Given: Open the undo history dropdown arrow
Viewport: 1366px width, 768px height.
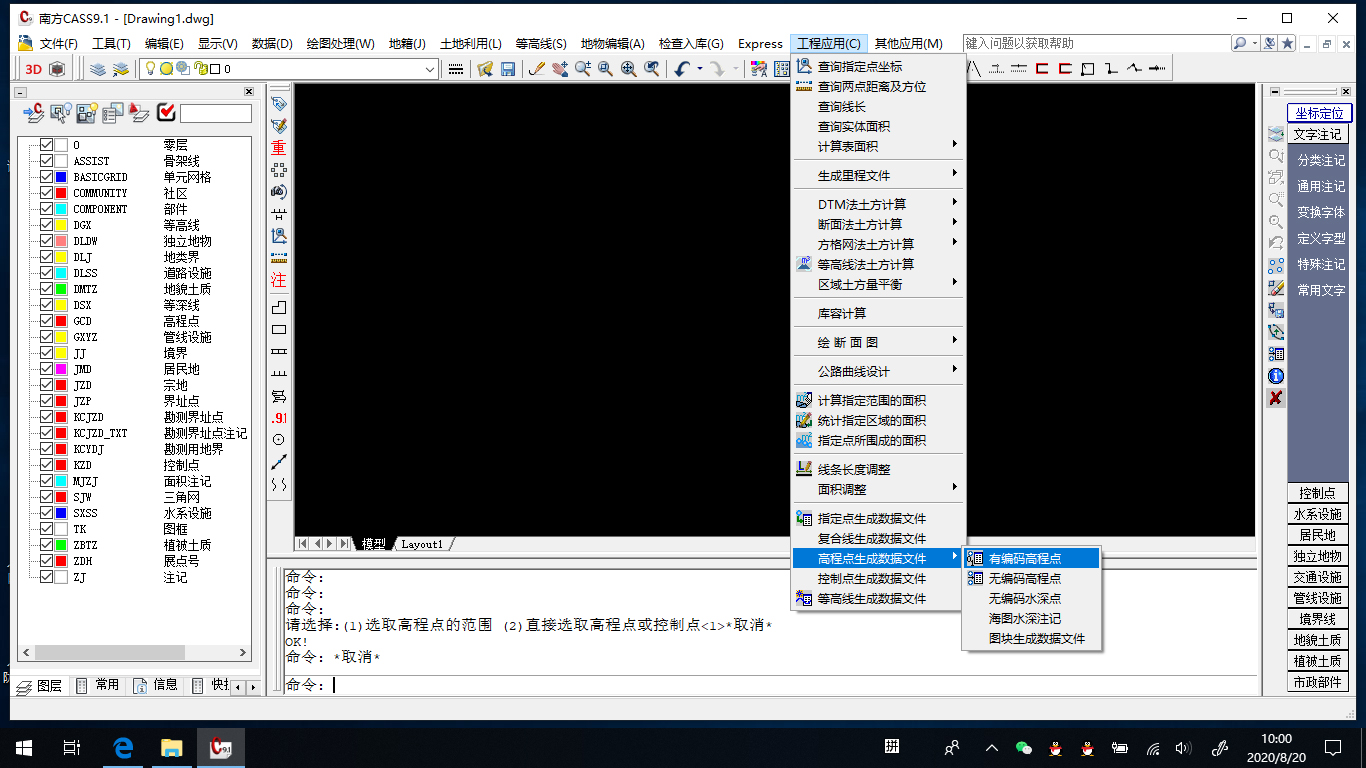Looking at the screenshot, I should 699,69.
